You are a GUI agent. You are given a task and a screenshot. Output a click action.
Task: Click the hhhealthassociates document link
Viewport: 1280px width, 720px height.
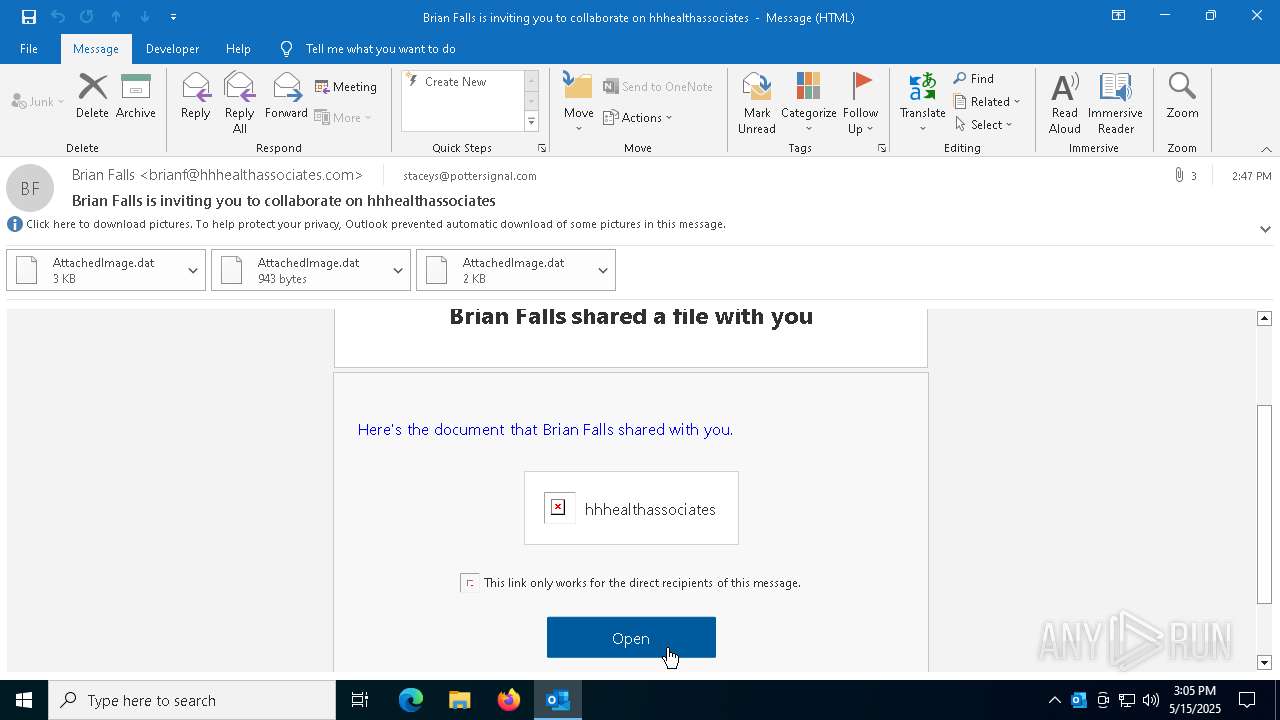[x=650, y=509]
